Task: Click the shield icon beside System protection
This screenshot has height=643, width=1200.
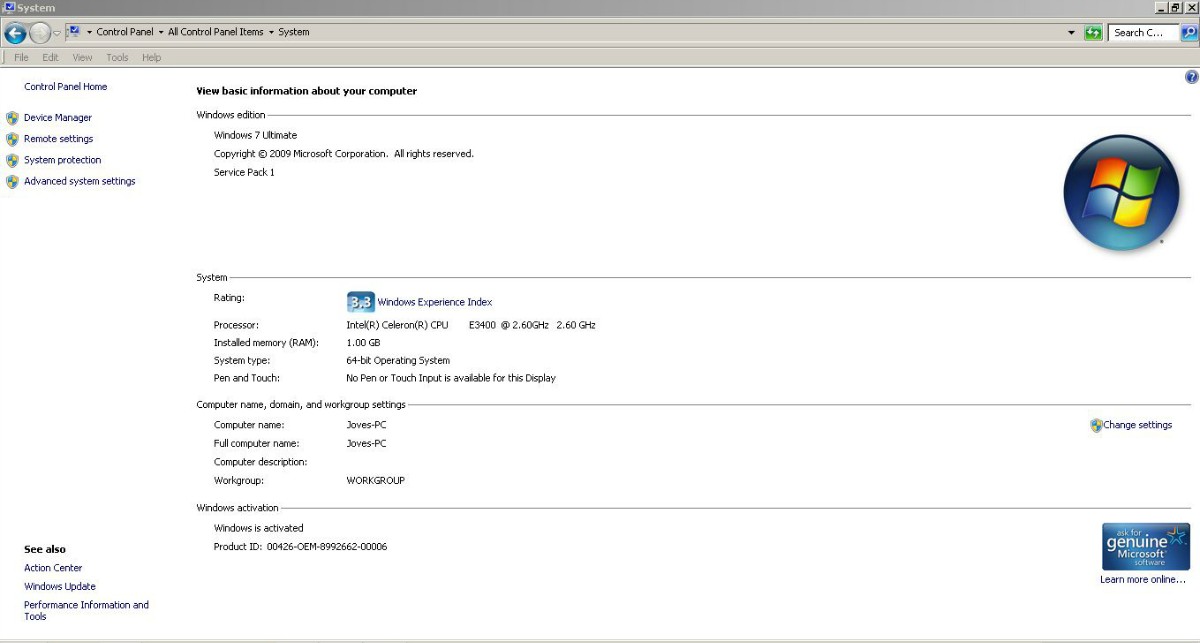Action: (x=12, y=160)
